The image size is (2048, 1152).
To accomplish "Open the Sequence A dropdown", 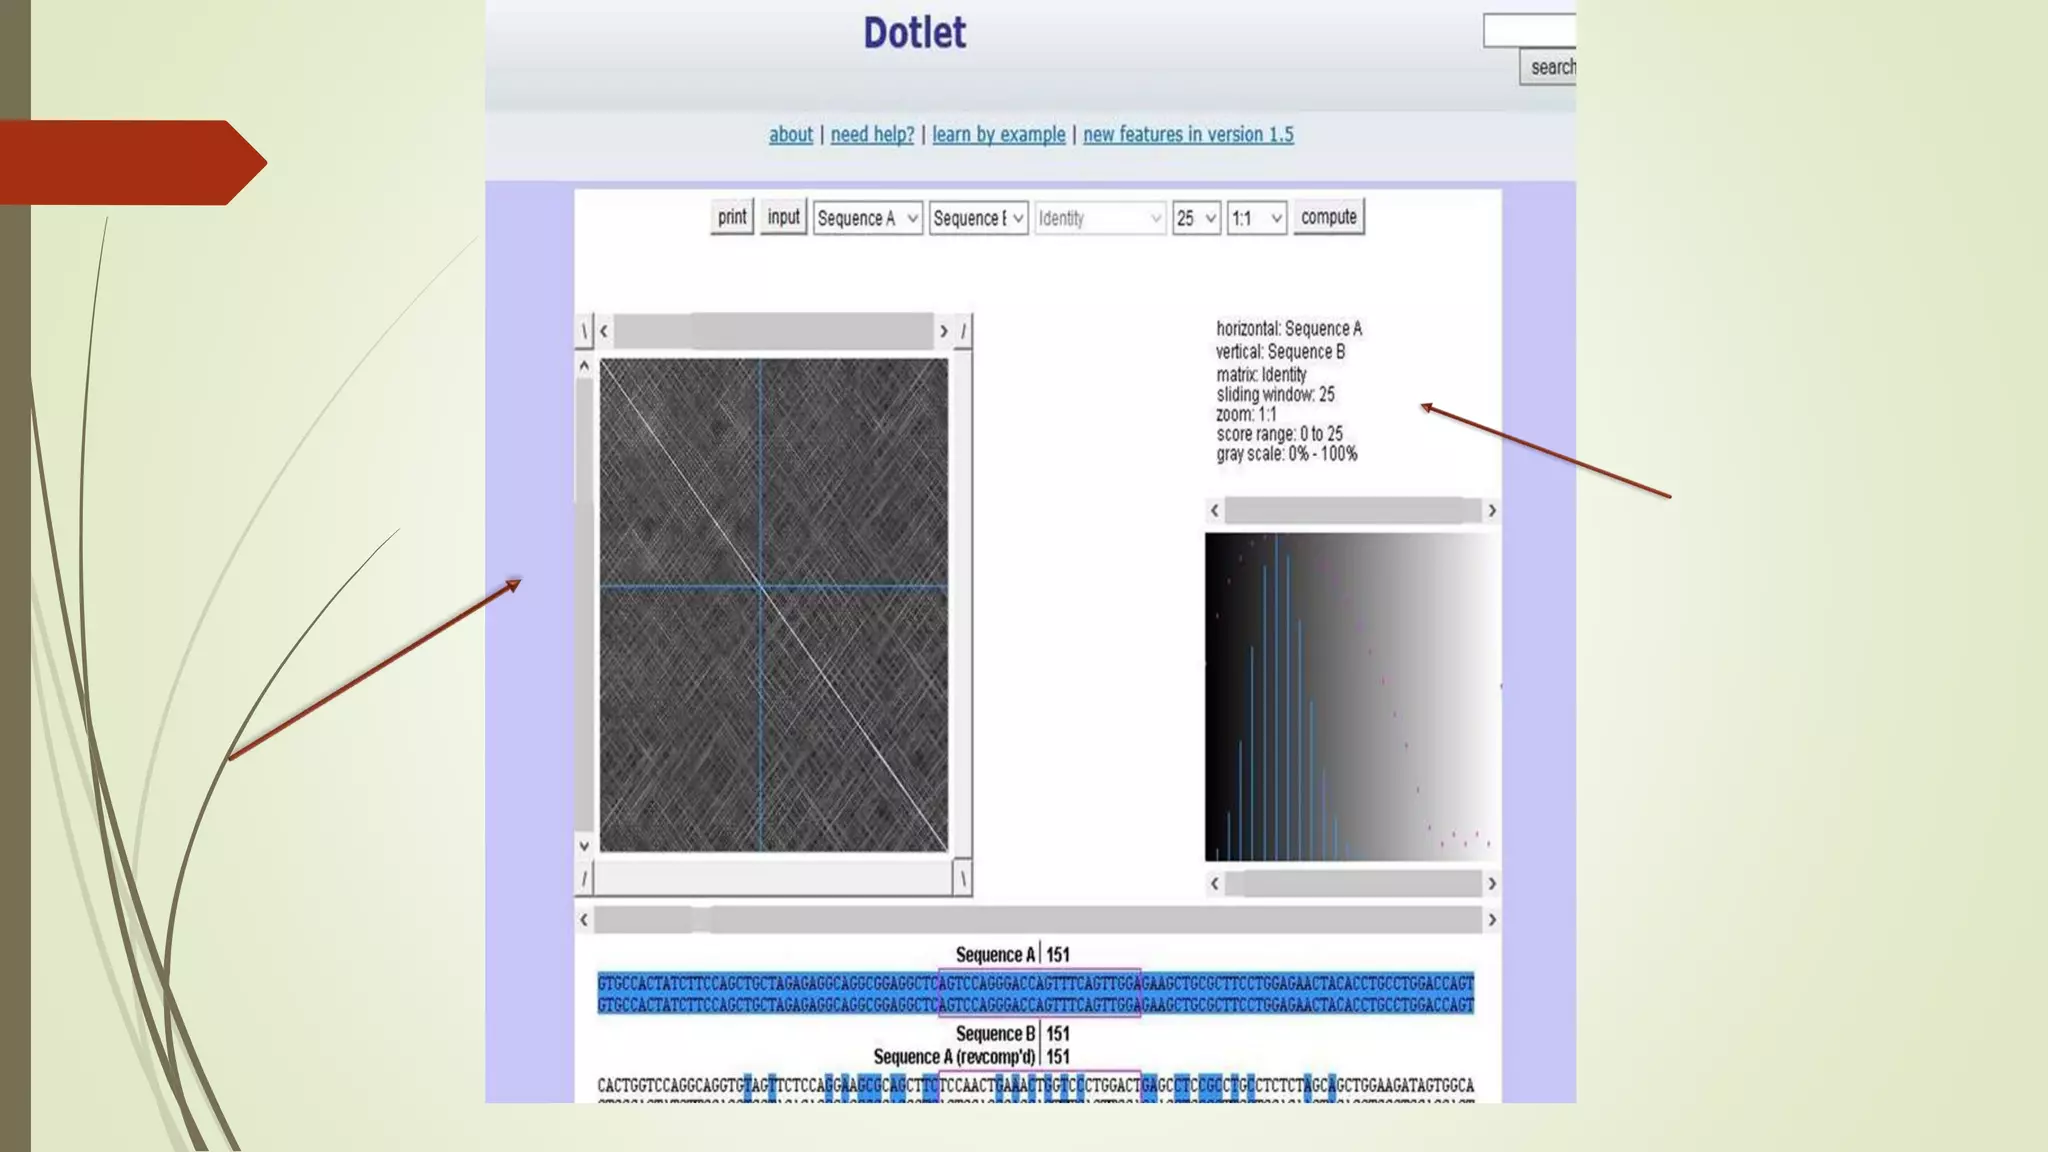I will tap(867, 218).
